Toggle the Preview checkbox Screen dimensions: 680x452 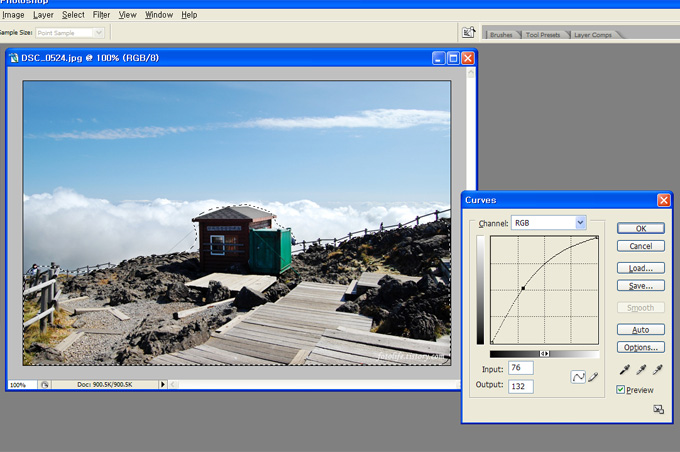pos(621,390)
